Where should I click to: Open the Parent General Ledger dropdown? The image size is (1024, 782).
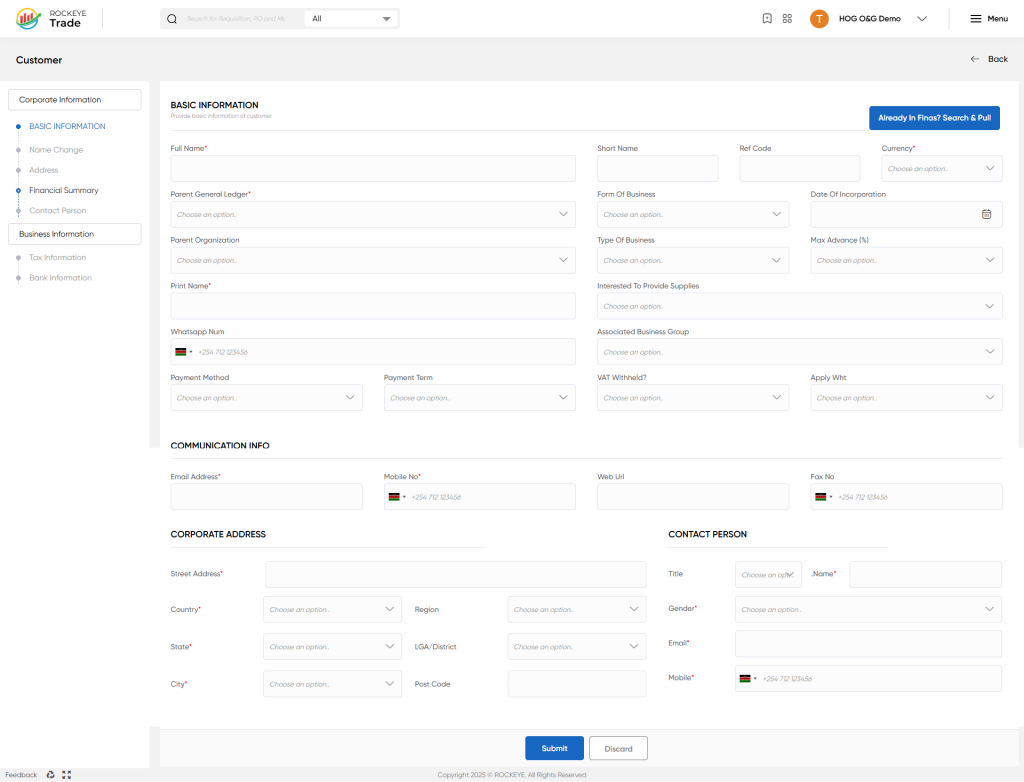(373, 214)
